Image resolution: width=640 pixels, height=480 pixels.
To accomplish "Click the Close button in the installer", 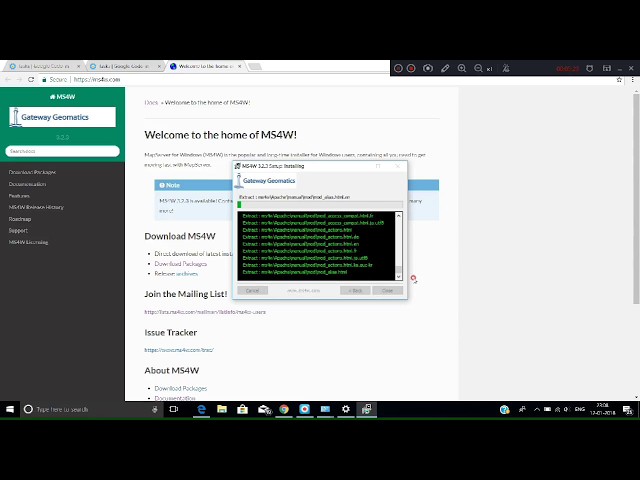I will tap(387, 290).
